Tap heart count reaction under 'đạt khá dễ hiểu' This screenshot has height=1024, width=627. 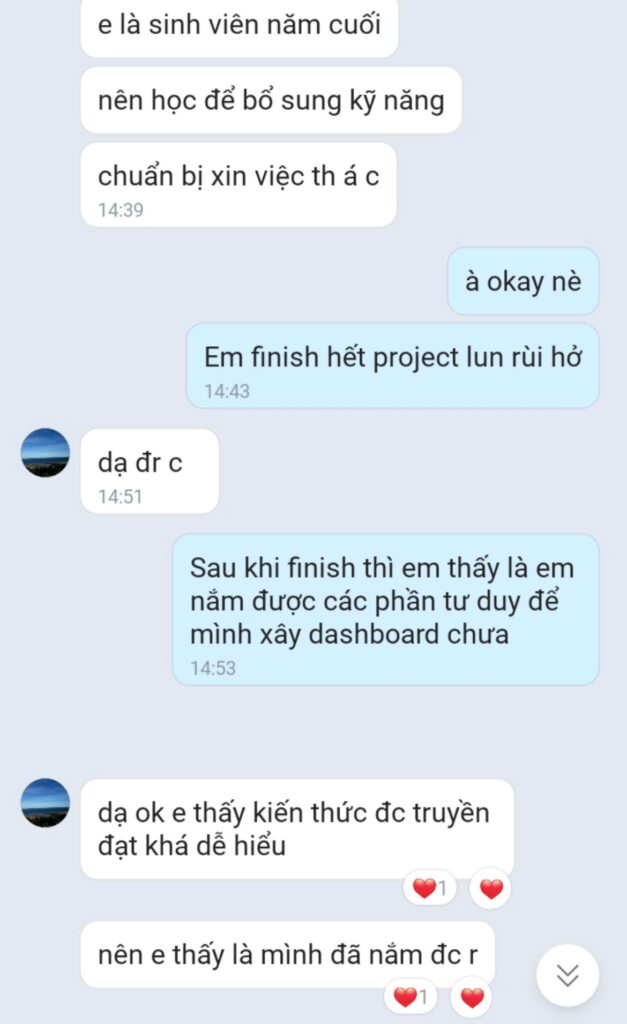(x=429, y=888)
